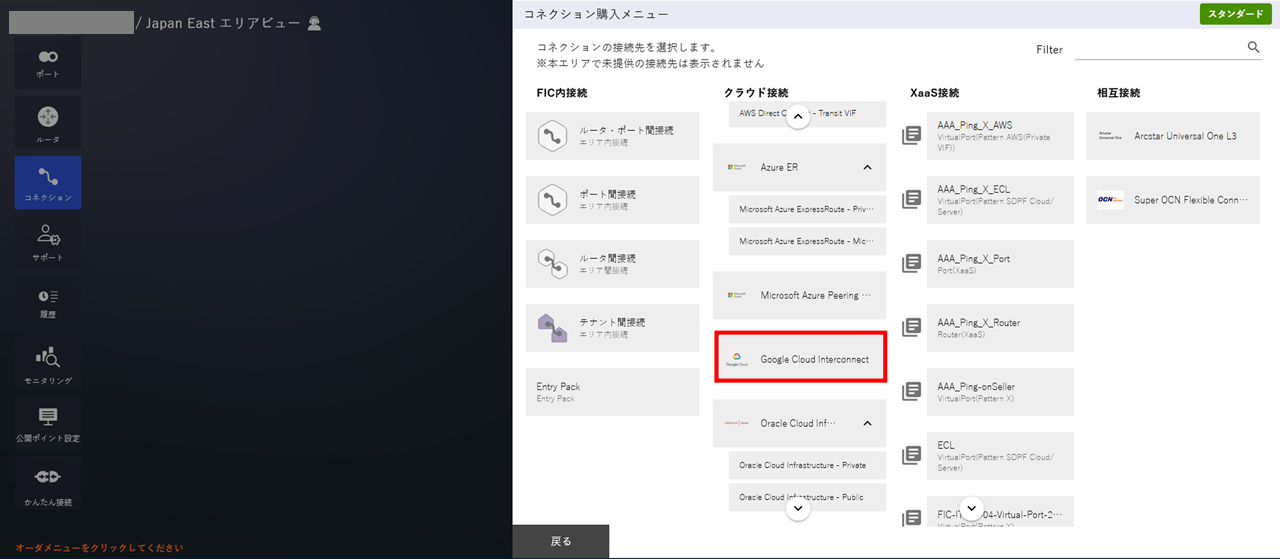The height and width of the screenshot is (559, 1280).
Task: Collapse the Azure ER group
Action: (x=867, y=167)
